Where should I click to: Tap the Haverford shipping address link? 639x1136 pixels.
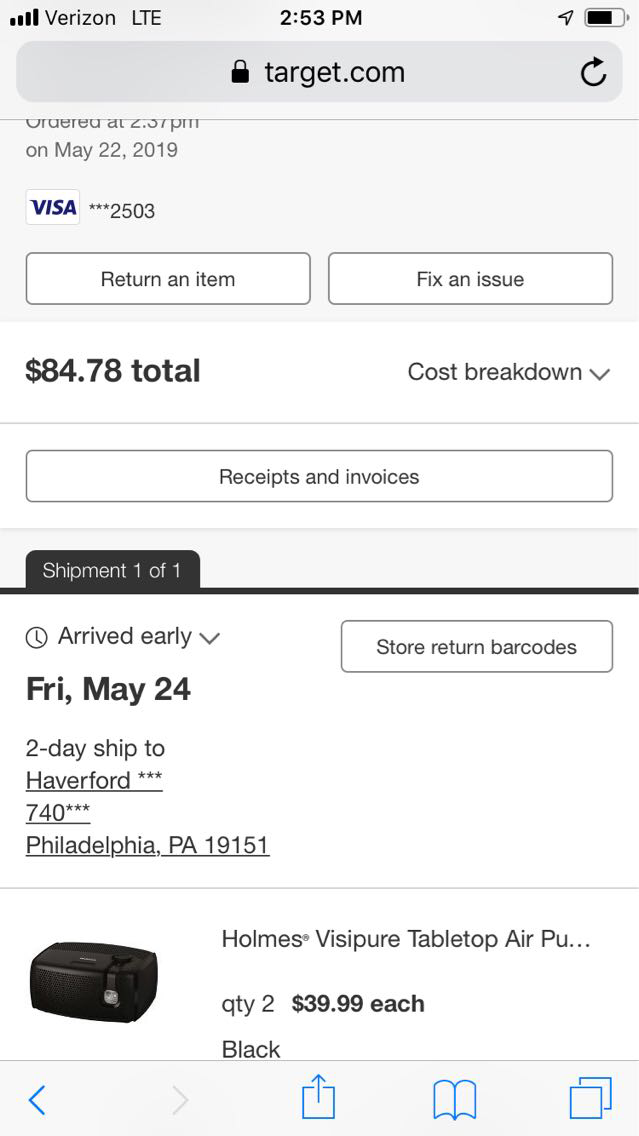coord(94,780)
